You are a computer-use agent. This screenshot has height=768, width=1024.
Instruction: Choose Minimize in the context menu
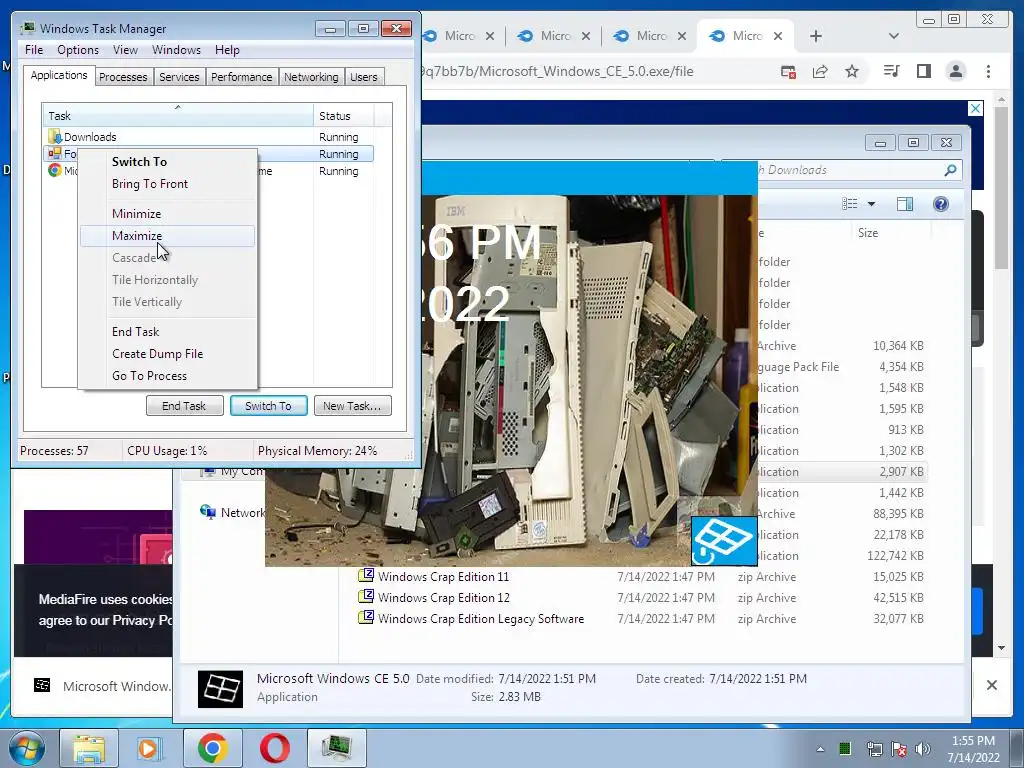click(136, 214)
